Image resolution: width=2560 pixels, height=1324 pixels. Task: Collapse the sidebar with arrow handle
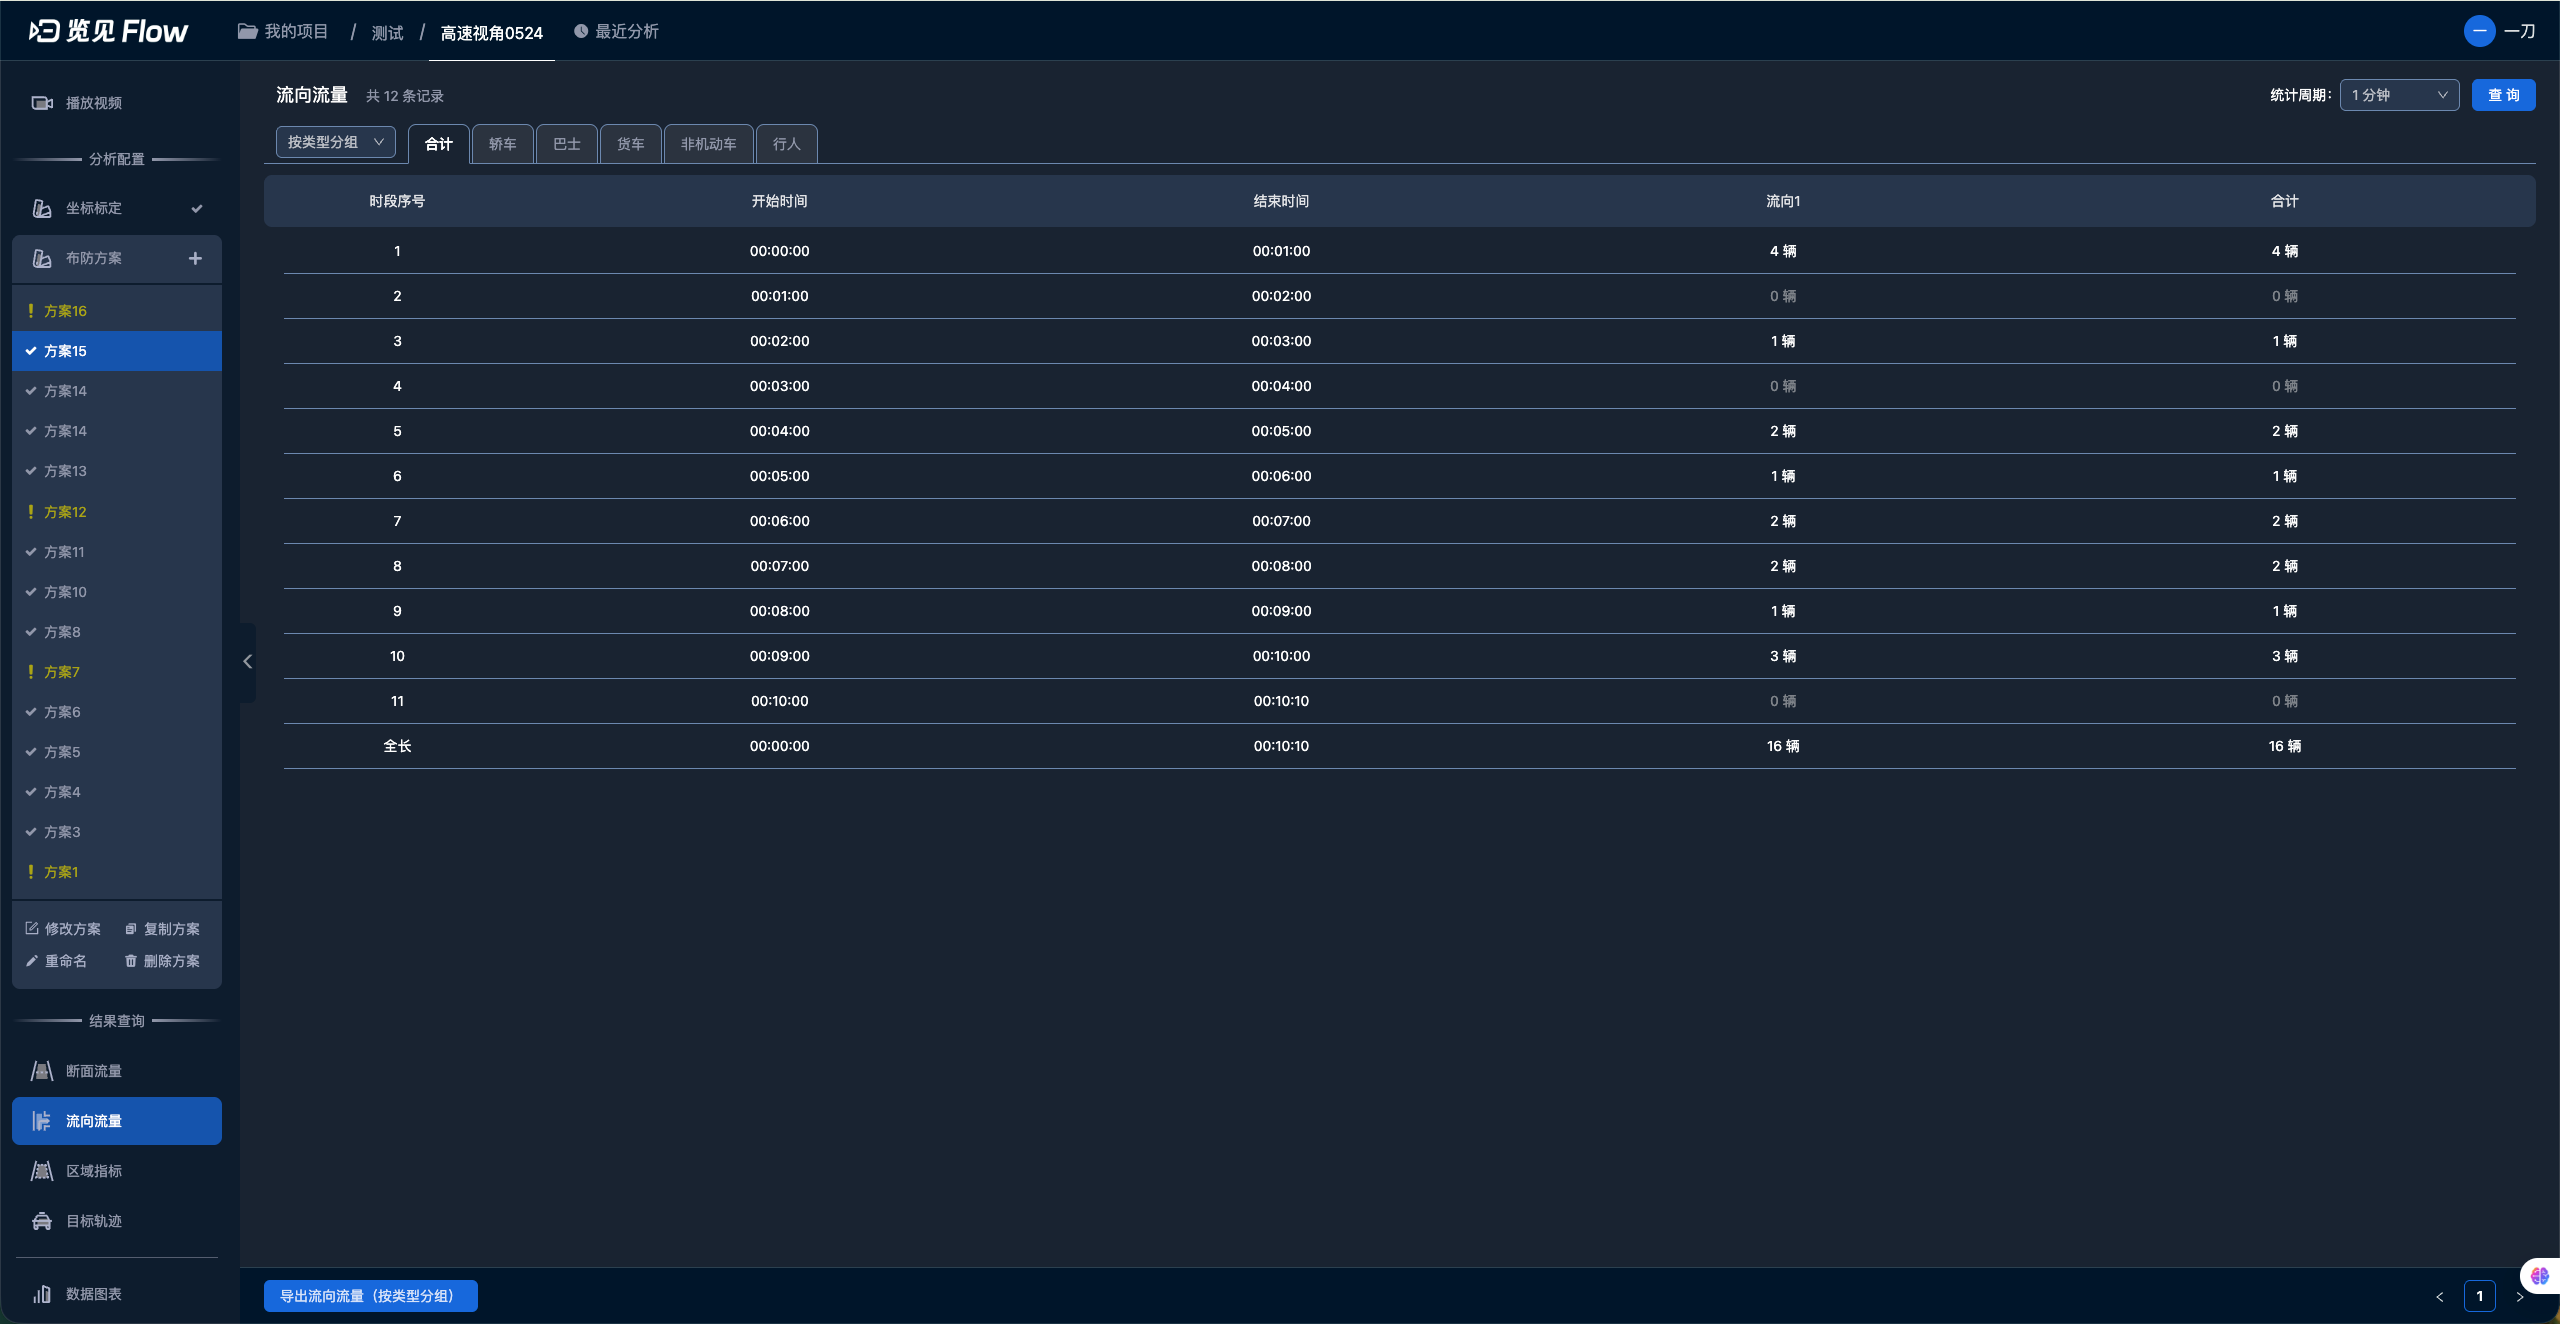click(248, 662)
